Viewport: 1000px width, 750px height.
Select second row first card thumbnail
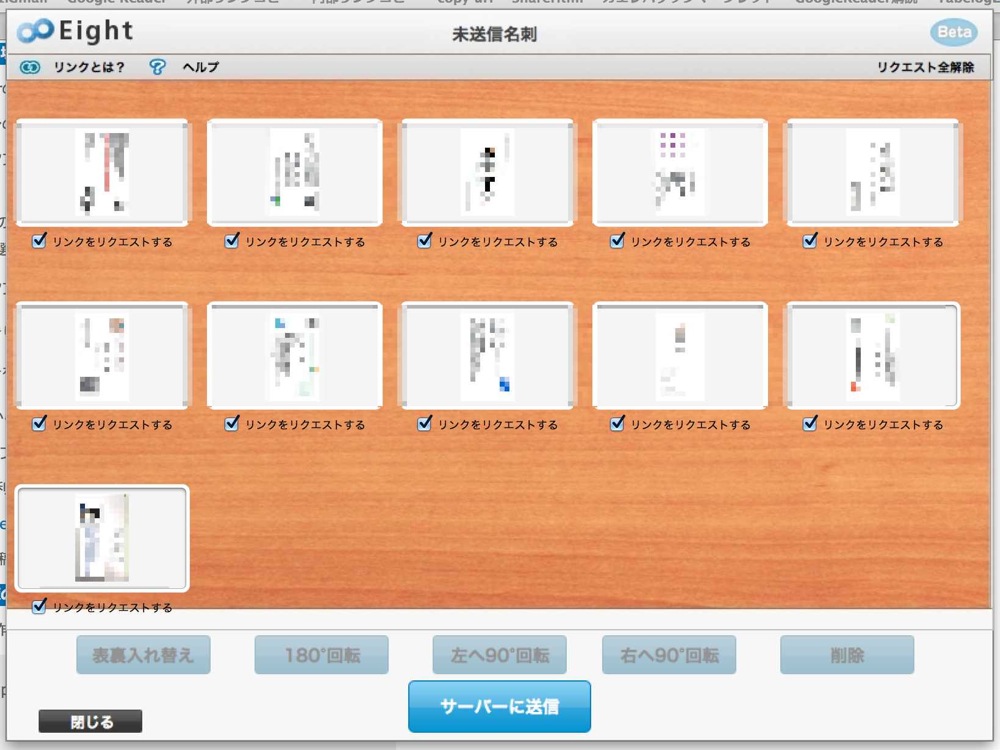click(102, 355)
